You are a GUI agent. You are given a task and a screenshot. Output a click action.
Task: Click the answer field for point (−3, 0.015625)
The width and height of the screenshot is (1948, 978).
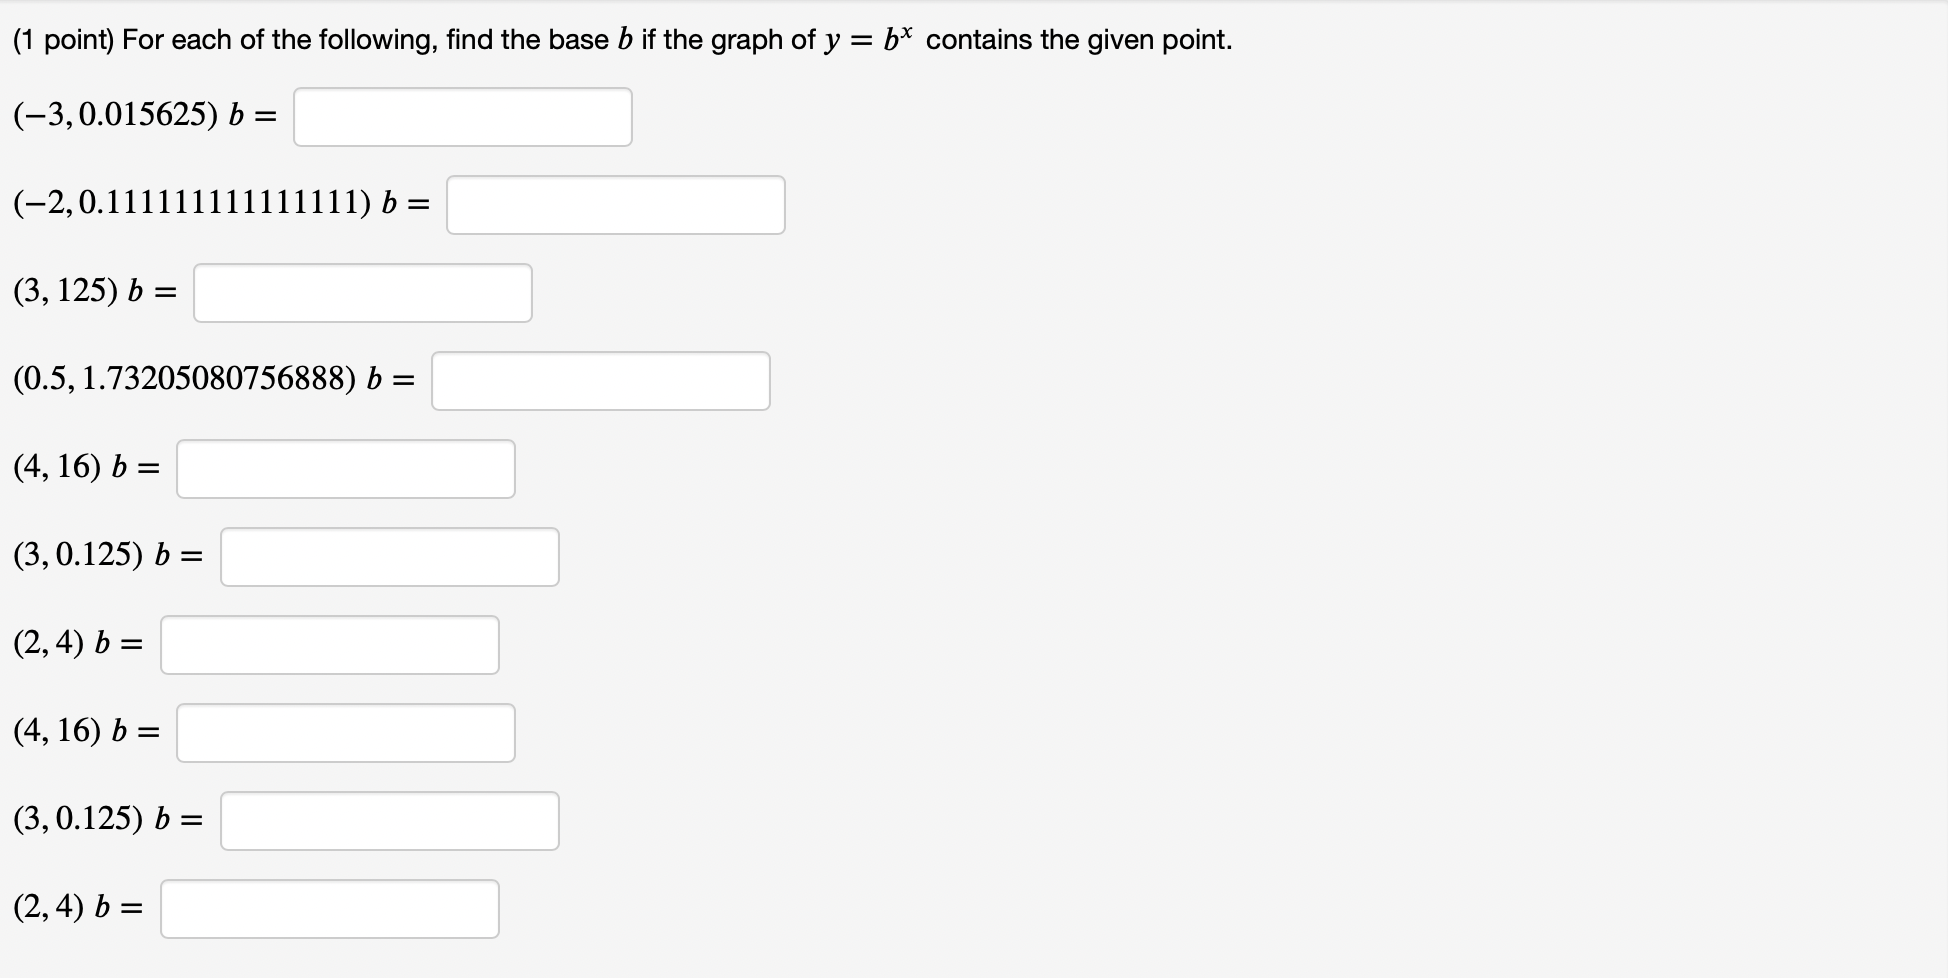coord(462,116)
